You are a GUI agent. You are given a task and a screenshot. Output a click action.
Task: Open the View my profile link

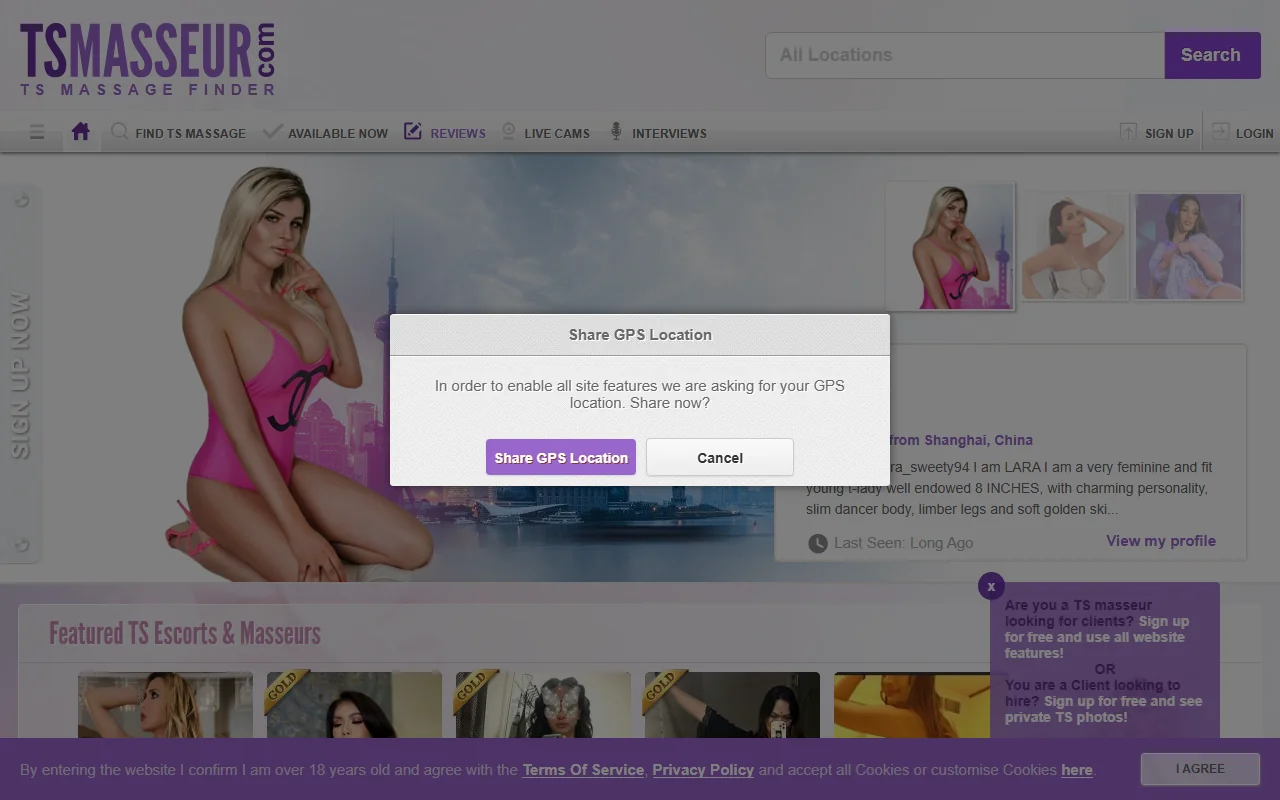[x=1161, y=541]
